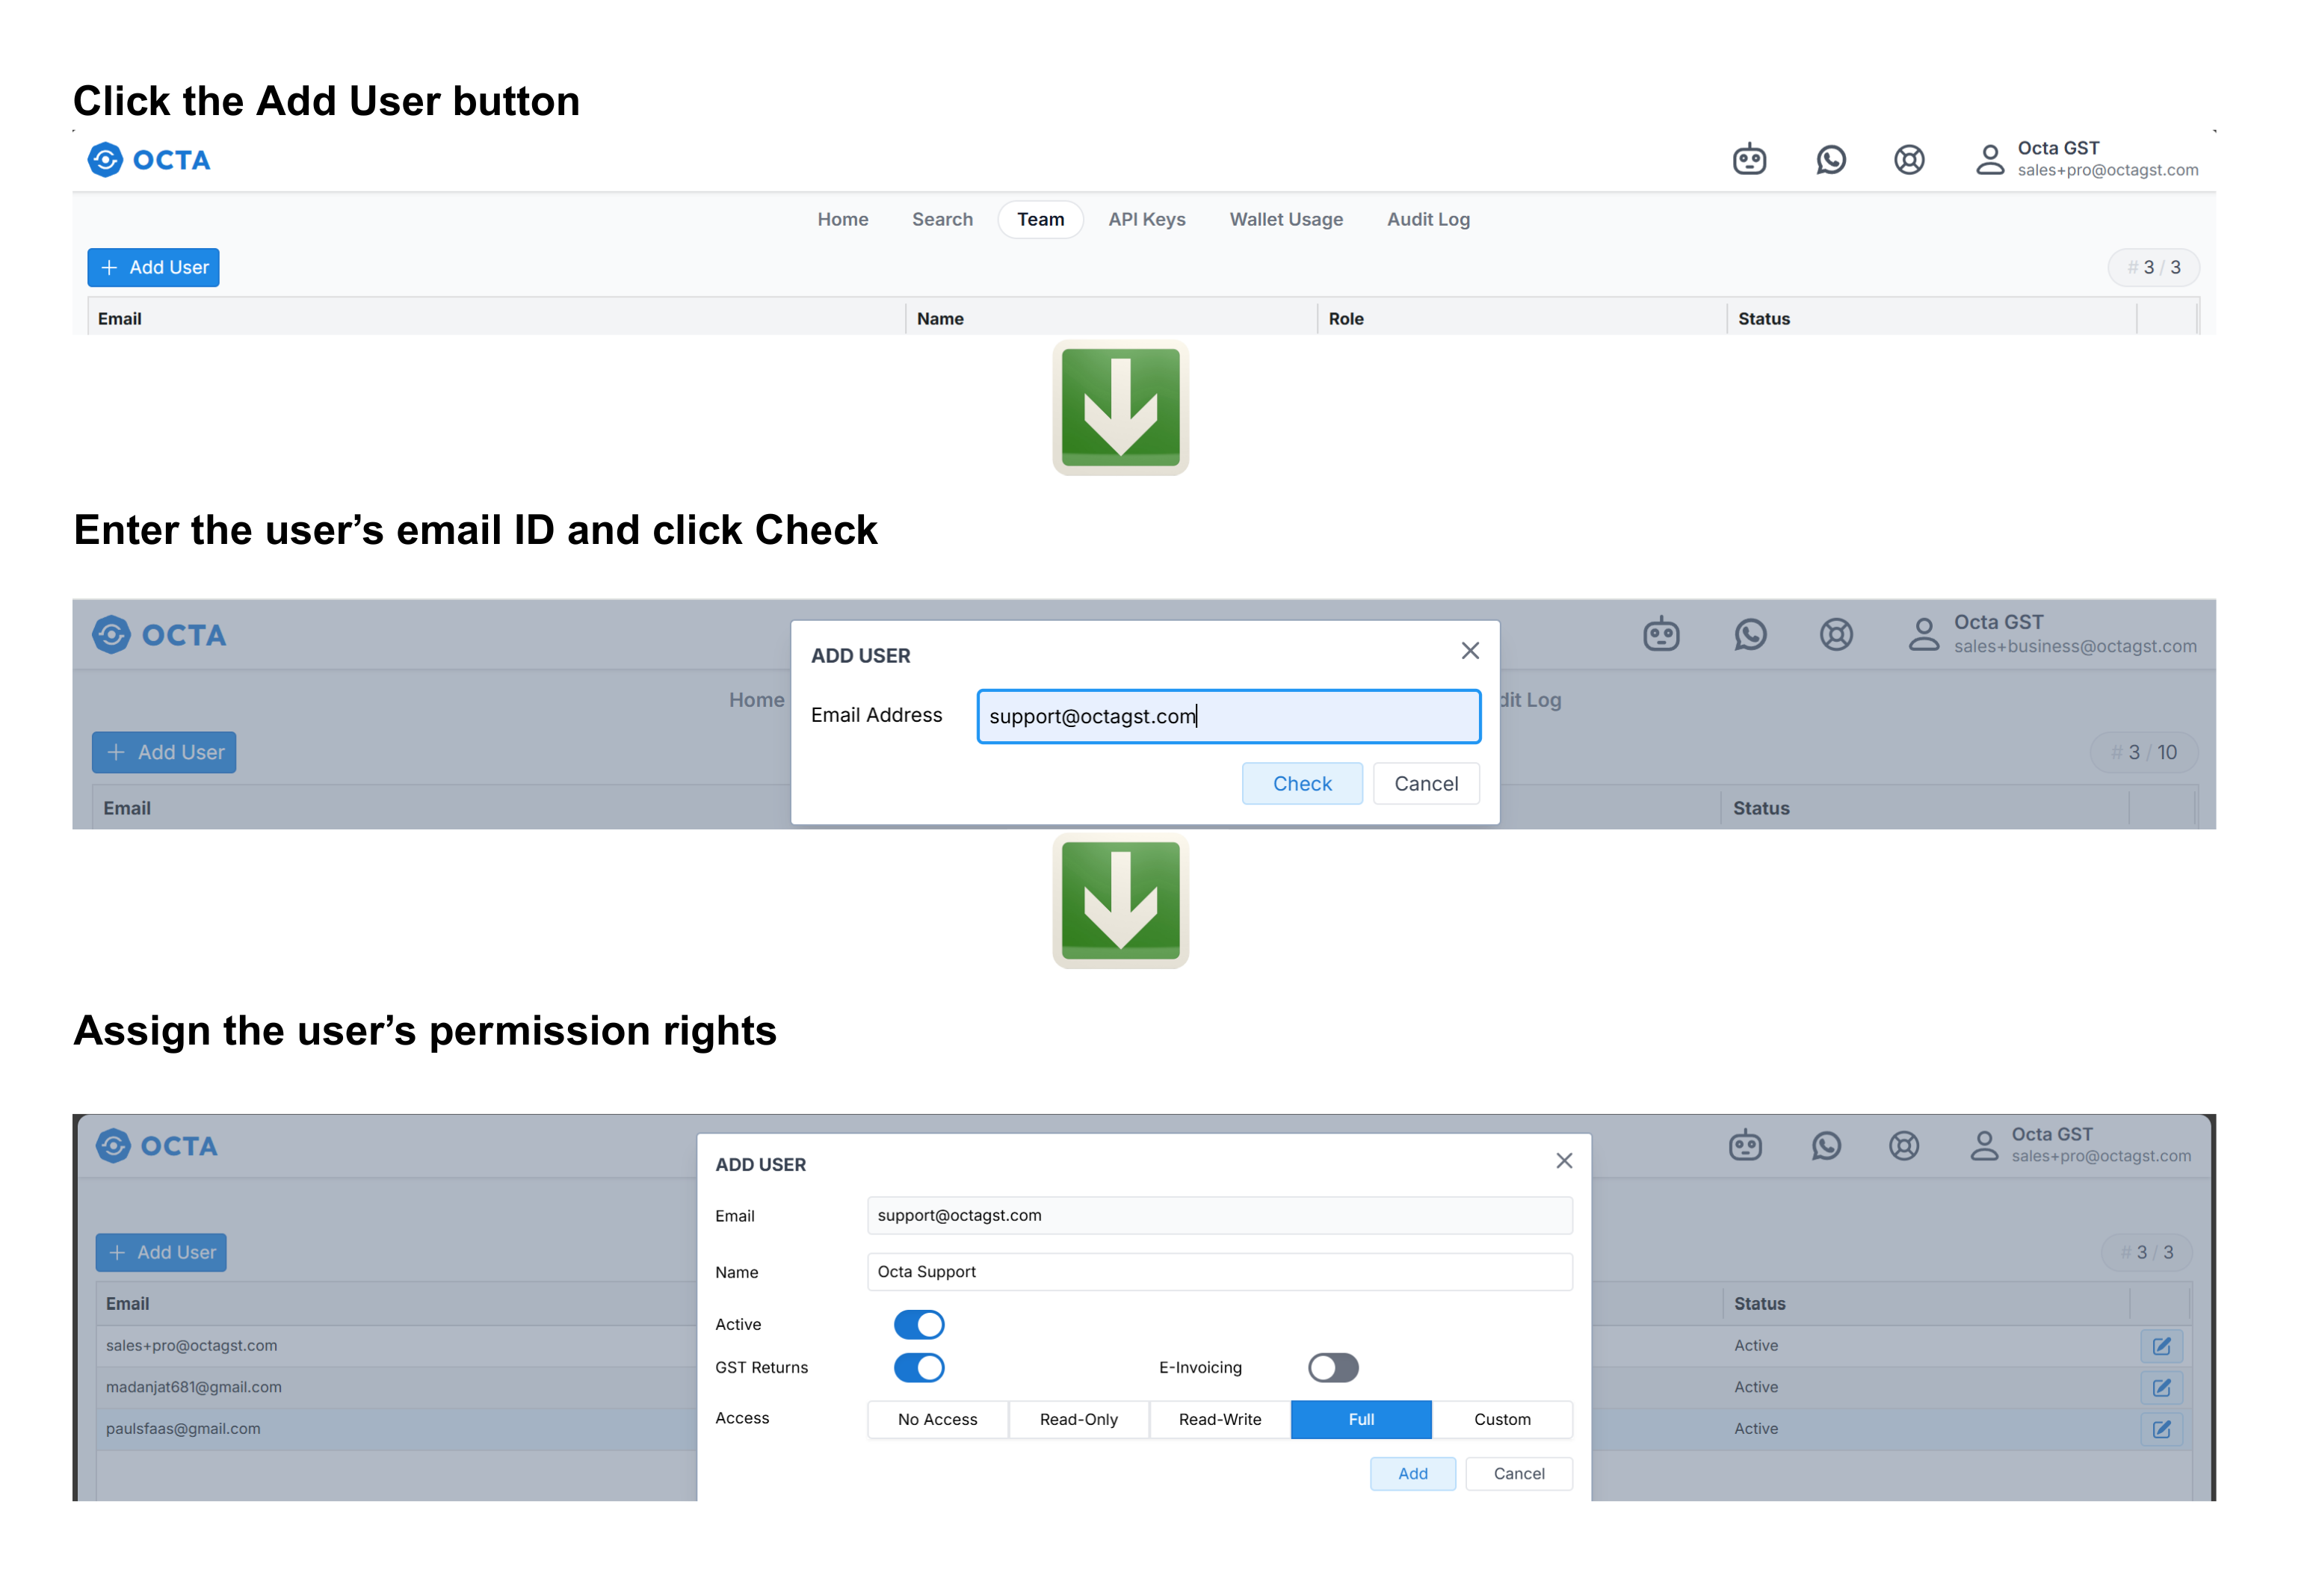Switch to the API Keys tab
The width and height of the screenshot is (2319, 1596).
coord(1146,219)
